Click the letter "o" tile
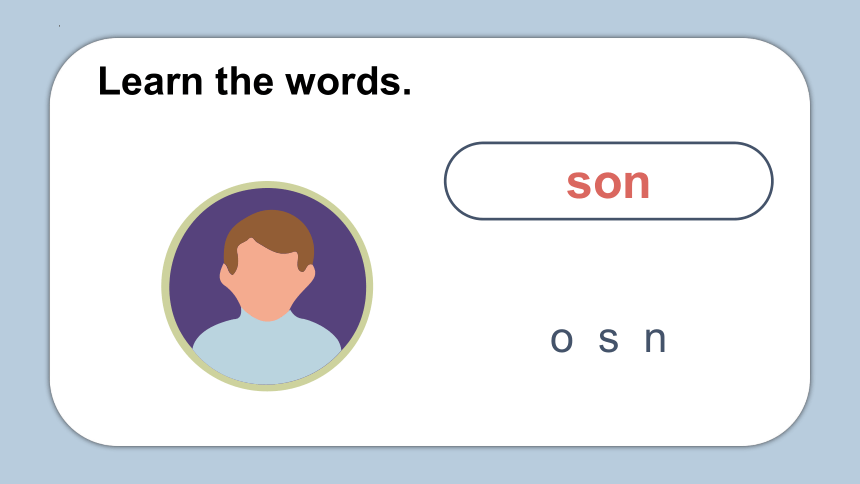Image resolution: width=860 pixels, height=484 pixels. 562,340
